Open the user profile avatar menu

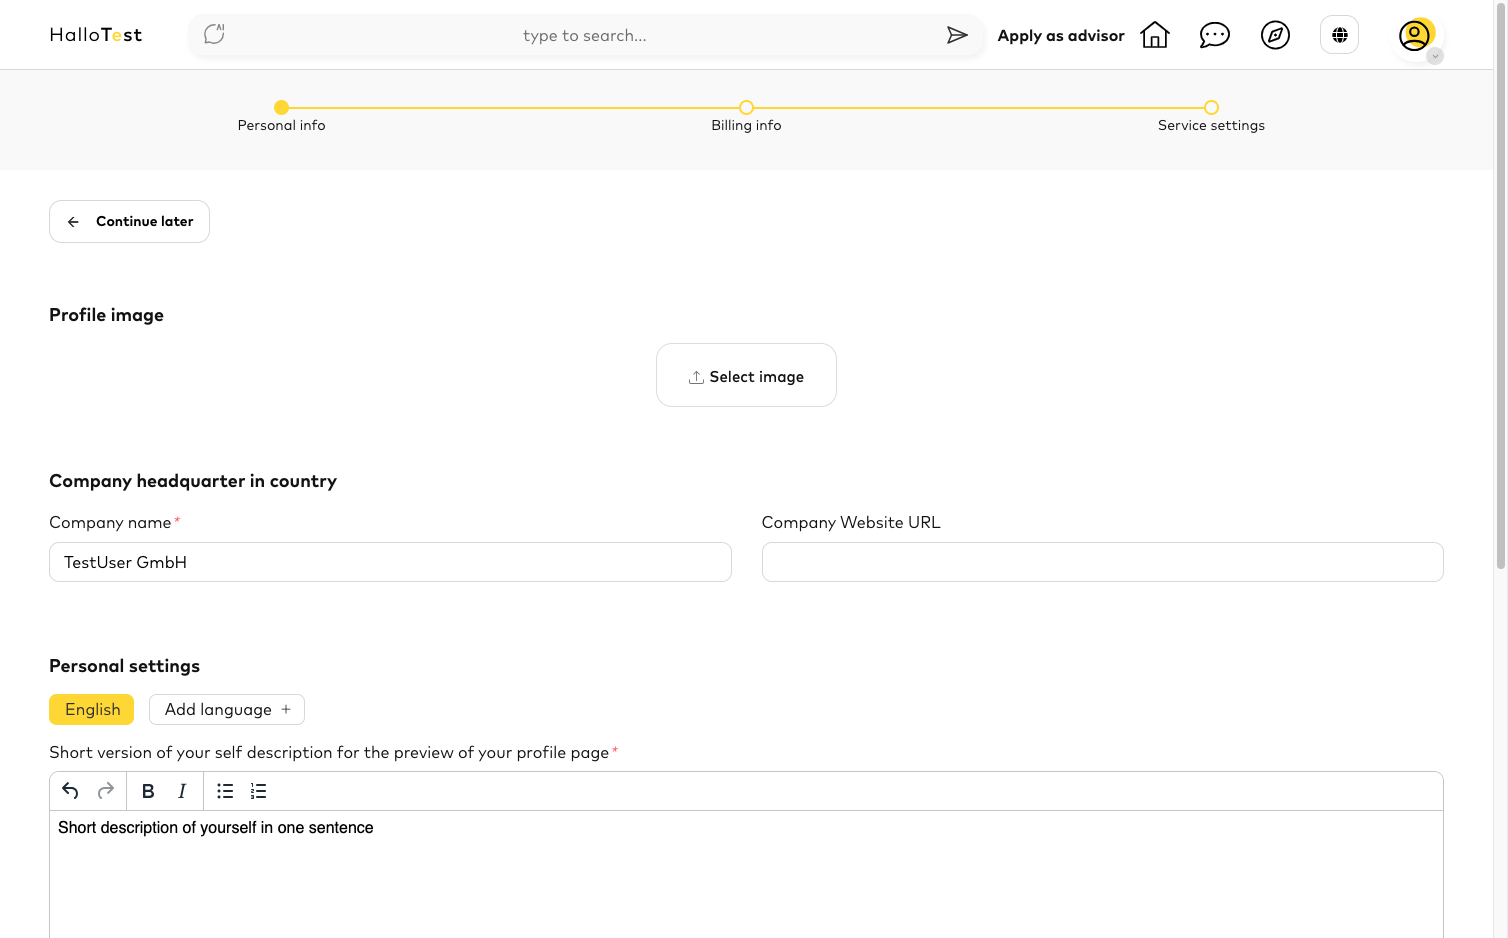(1416, 36)
